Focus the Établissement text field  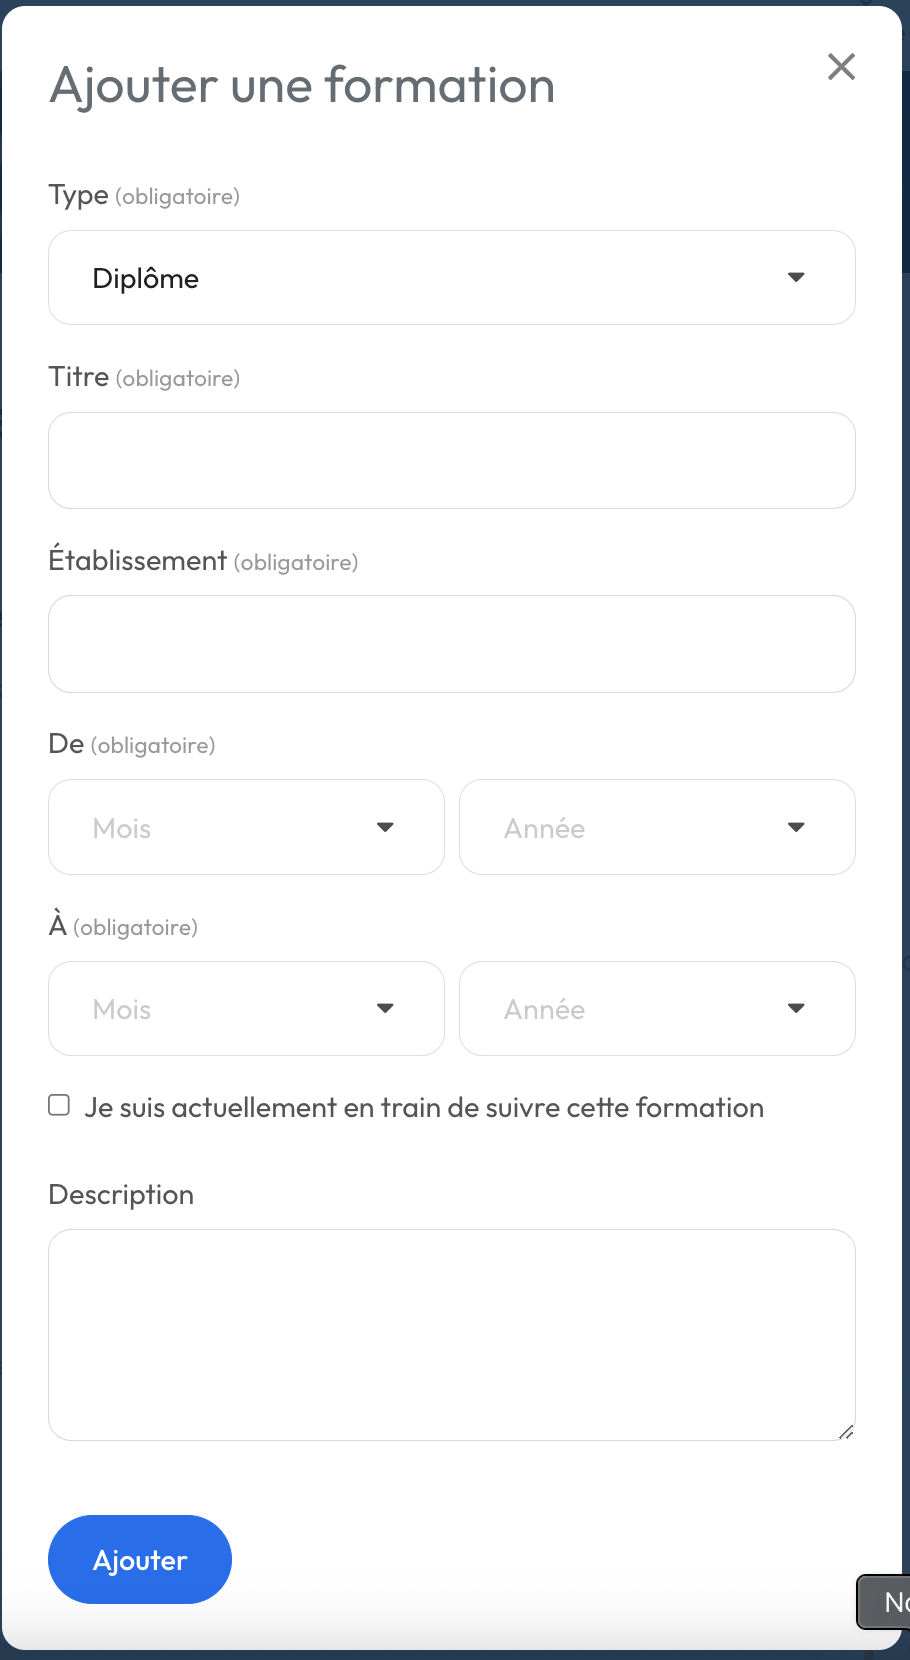[x=451, y=644]
